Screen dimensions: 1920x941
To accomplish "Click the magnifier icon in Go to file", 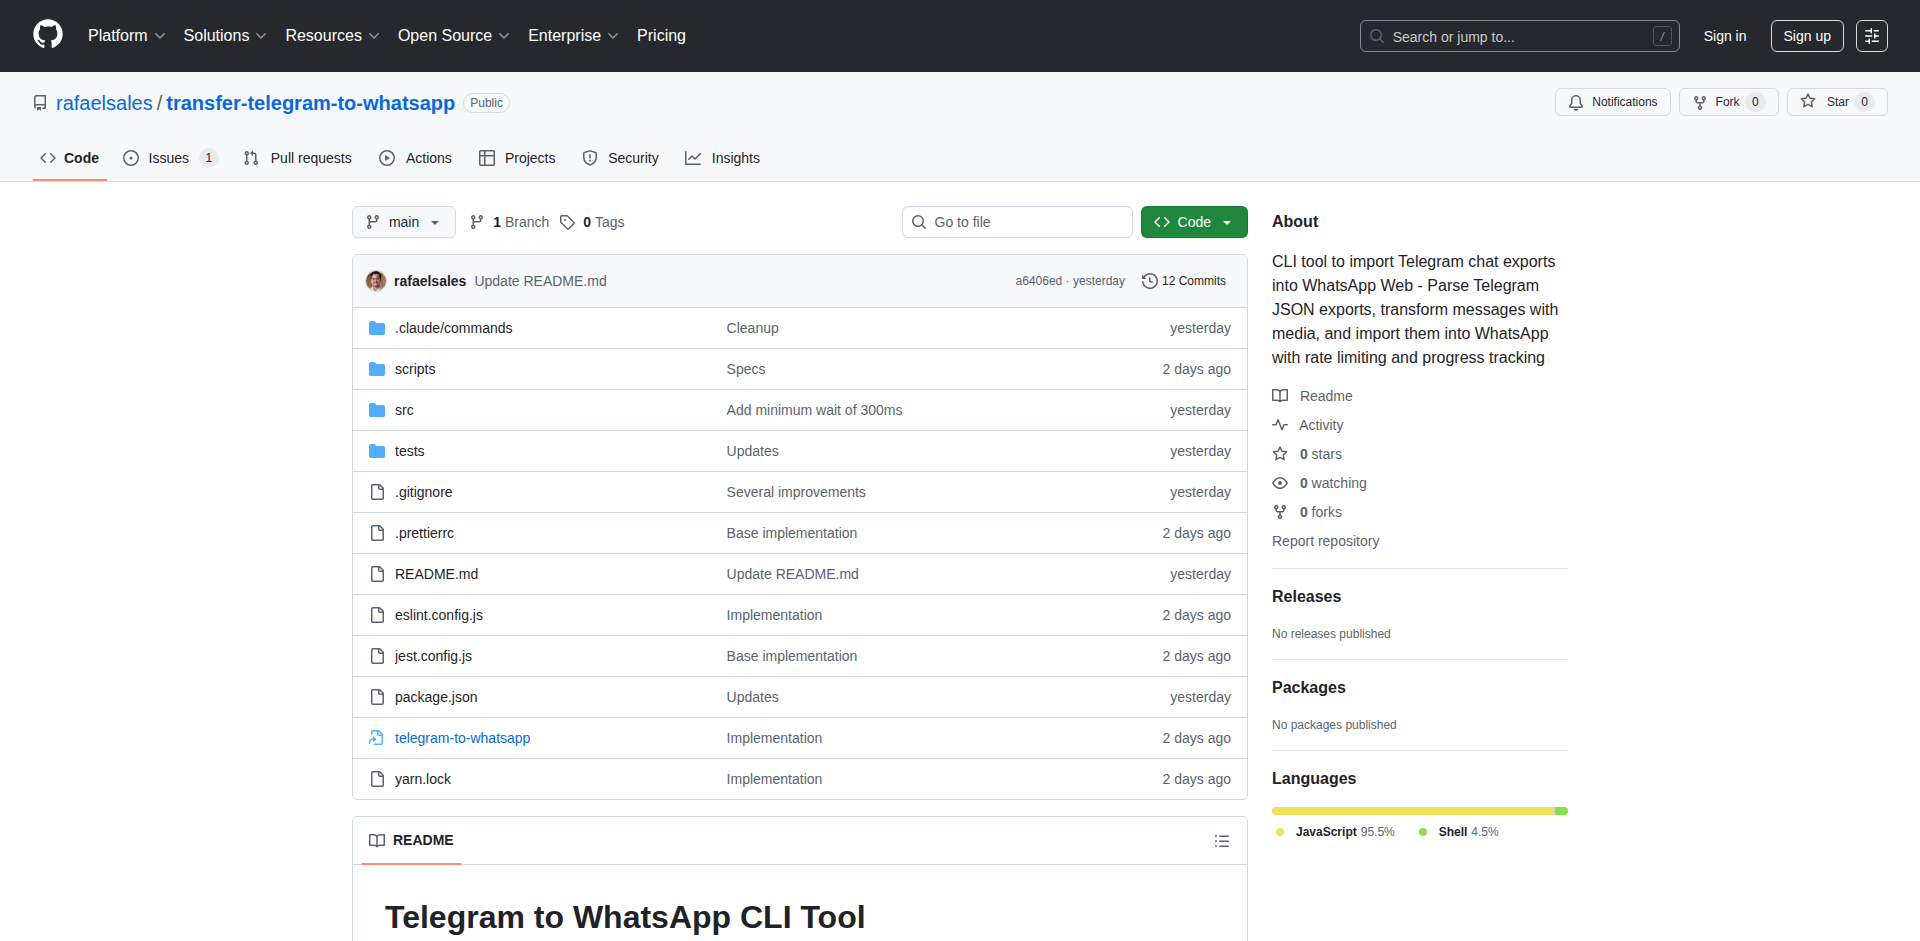I will coord(919,222).
